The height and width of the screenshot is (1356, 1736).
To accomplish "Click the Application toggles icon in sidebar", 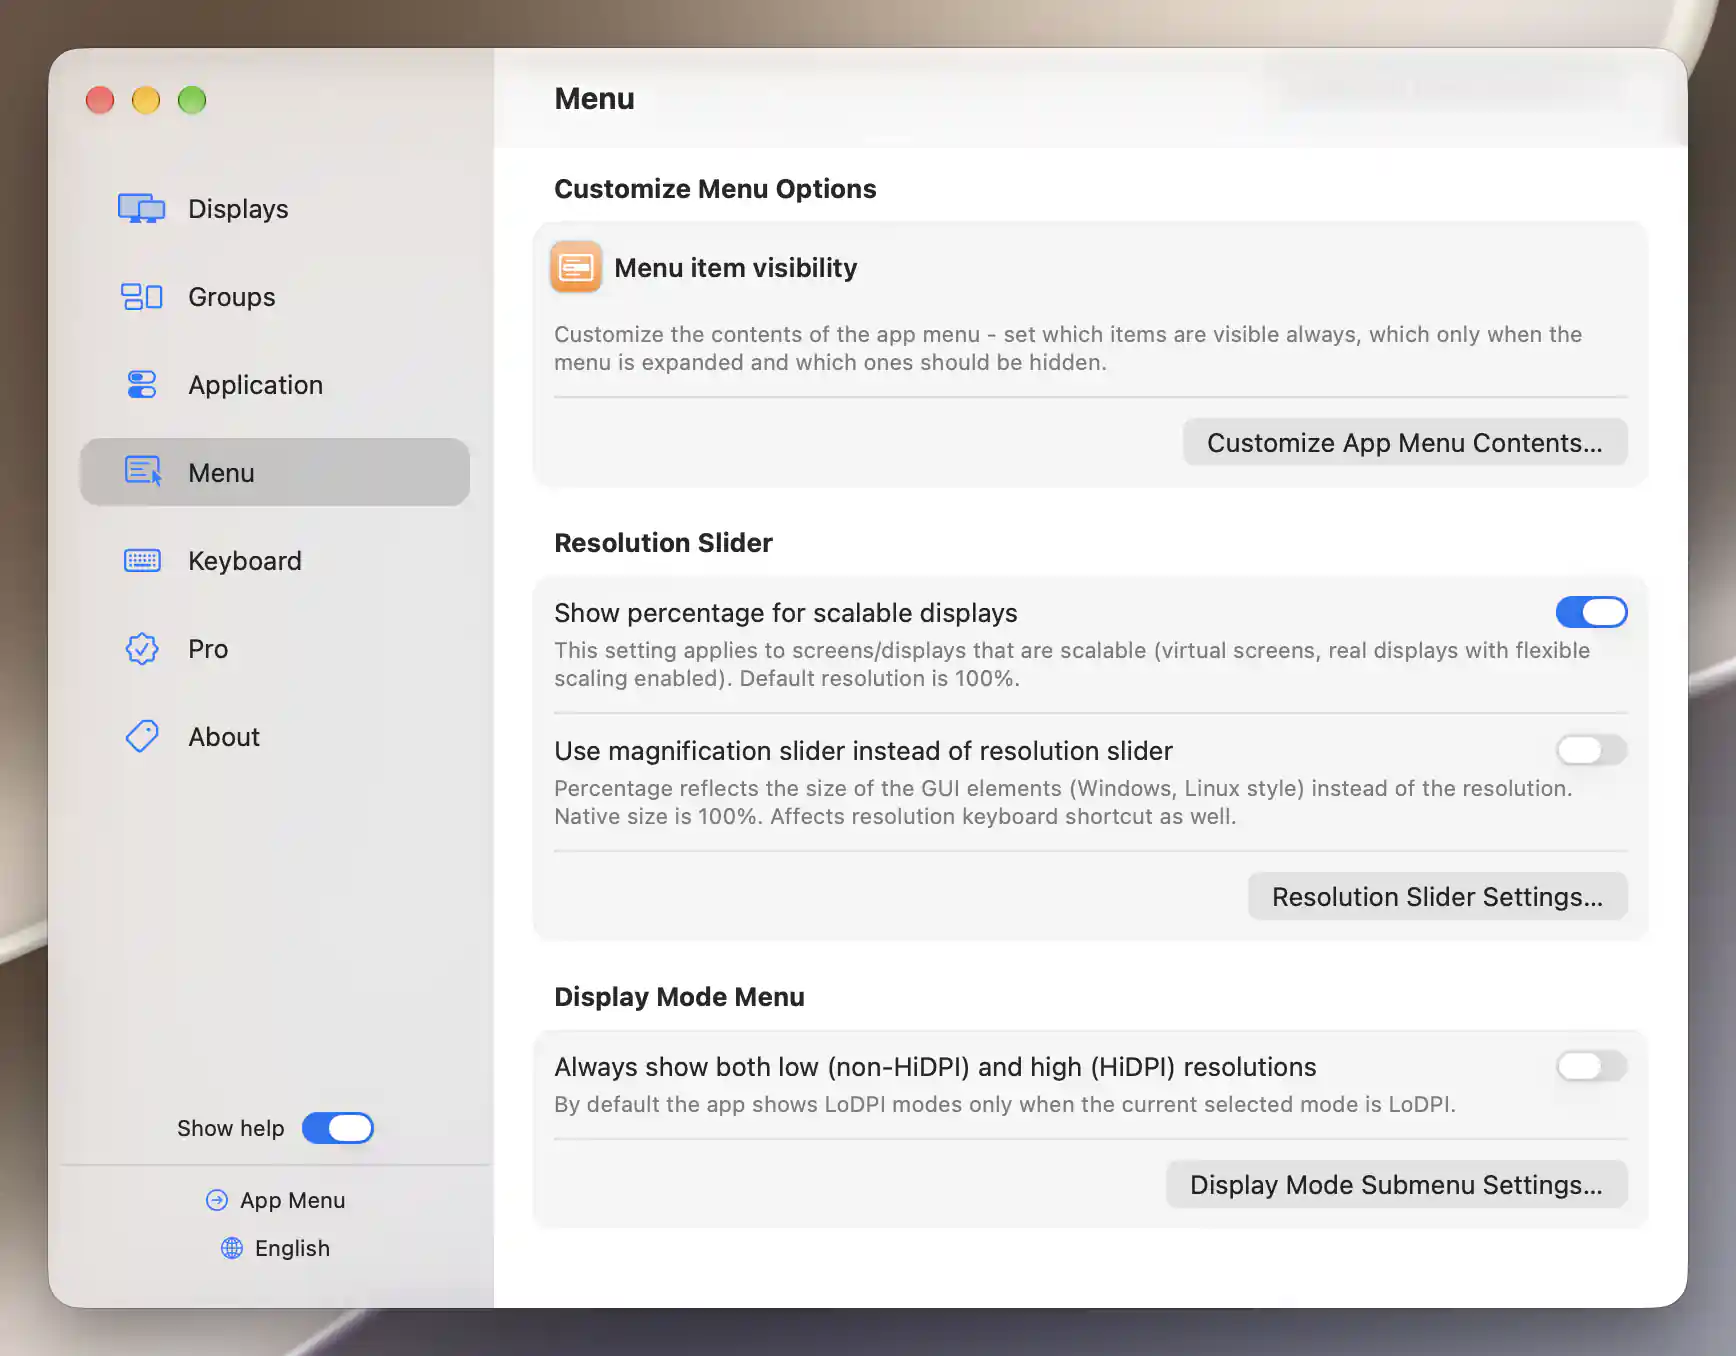I will tap(141, 384).
